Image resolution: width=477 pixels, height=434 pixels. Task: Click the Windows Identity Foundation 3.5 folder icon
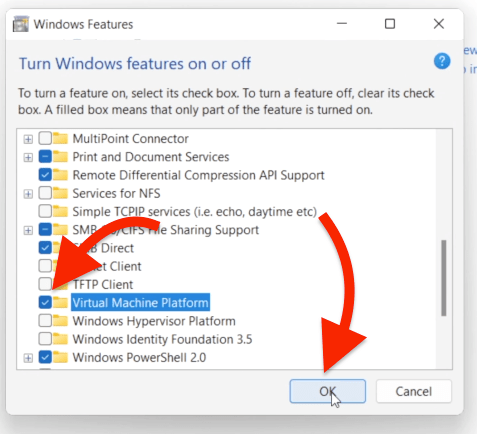(60, 339)
